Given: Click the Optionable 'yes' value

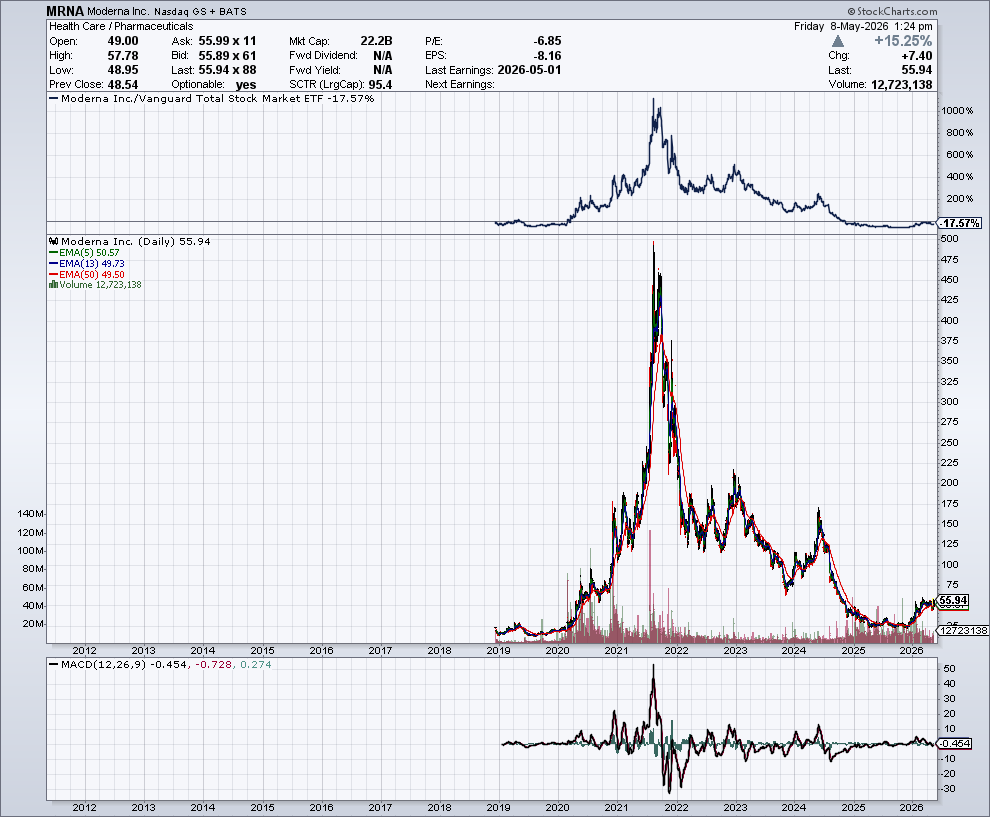Looking at the screenshot, I should (x=246, y=85).
